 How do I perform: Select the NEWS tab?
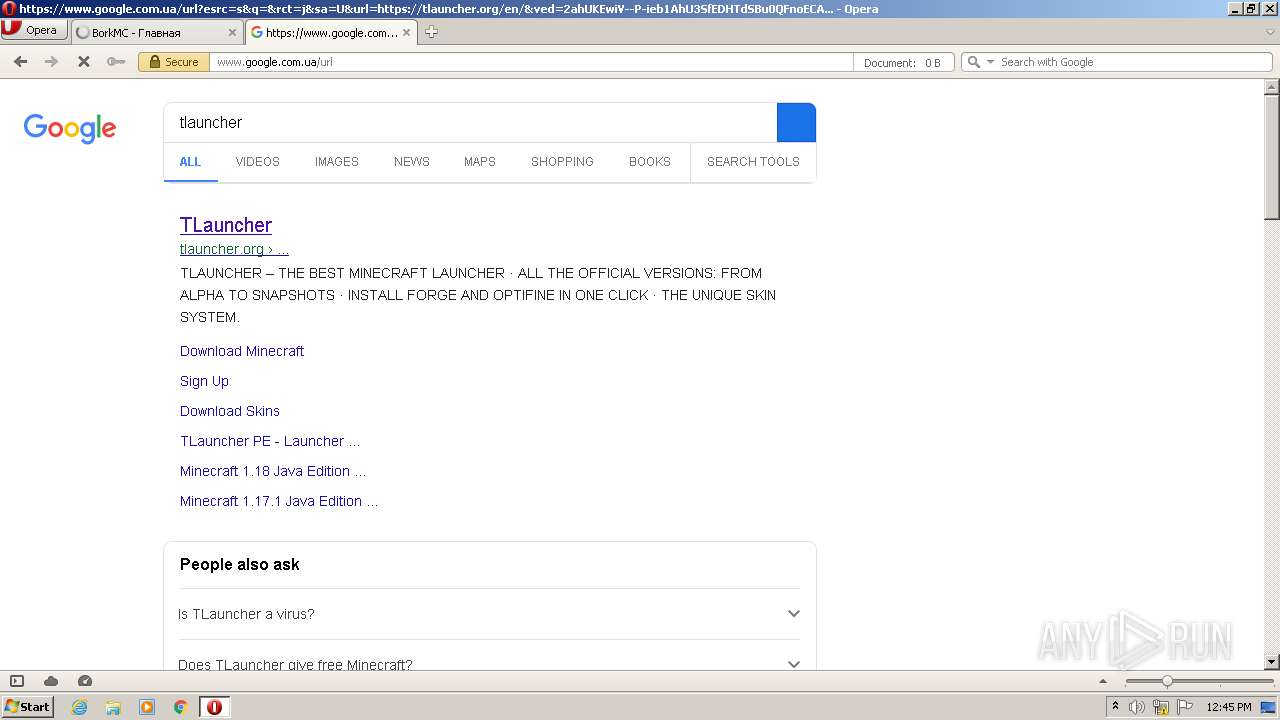pyautogui.click(x=411, y=162)
